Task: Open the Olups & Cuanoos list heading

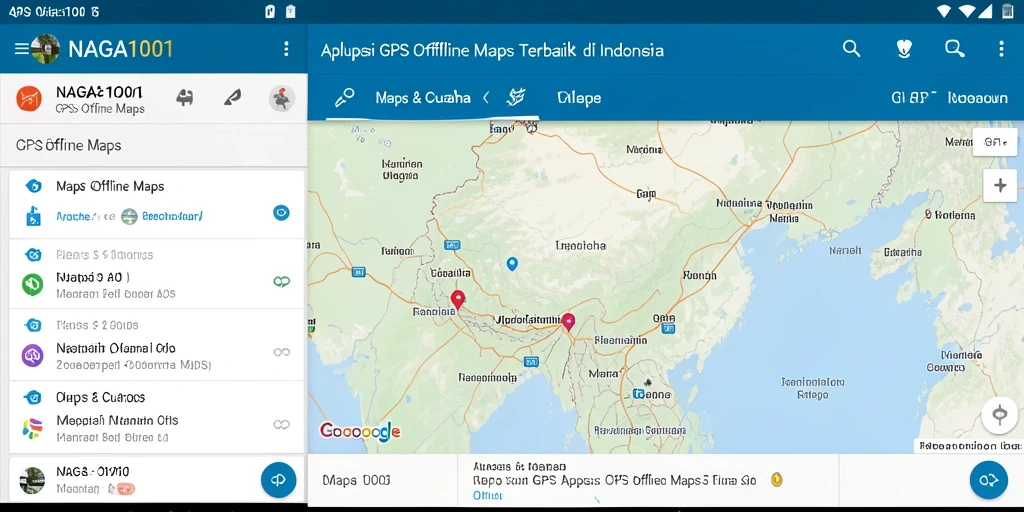Action: 101,397
